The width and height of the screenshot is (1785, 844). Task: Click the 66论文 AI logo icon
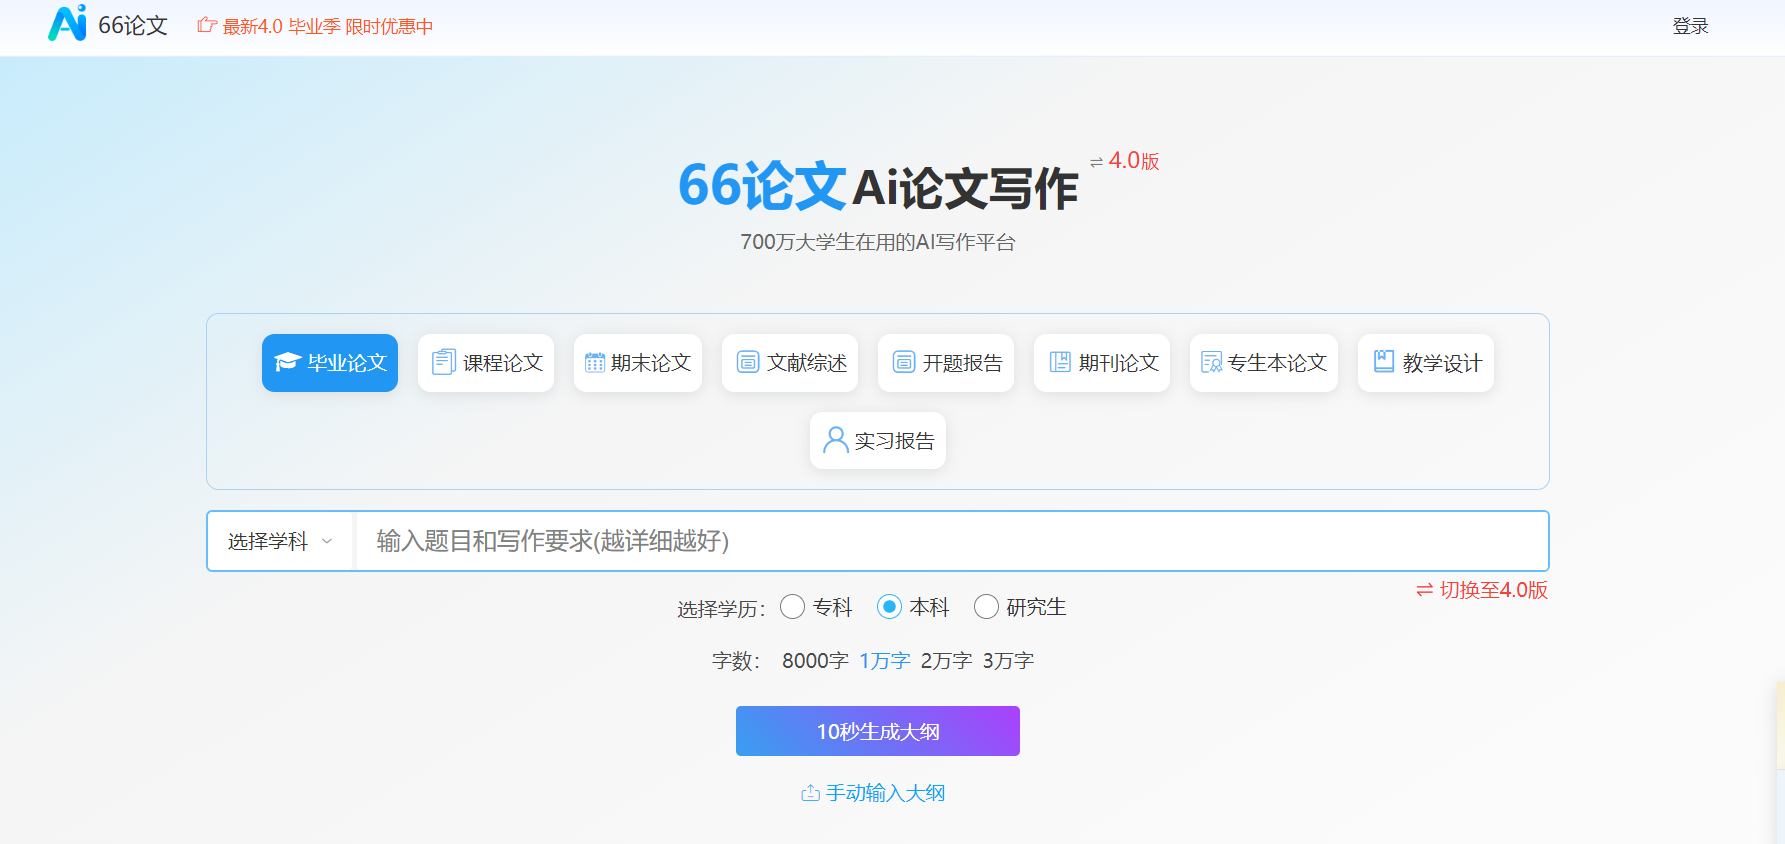tap(67, 24)
